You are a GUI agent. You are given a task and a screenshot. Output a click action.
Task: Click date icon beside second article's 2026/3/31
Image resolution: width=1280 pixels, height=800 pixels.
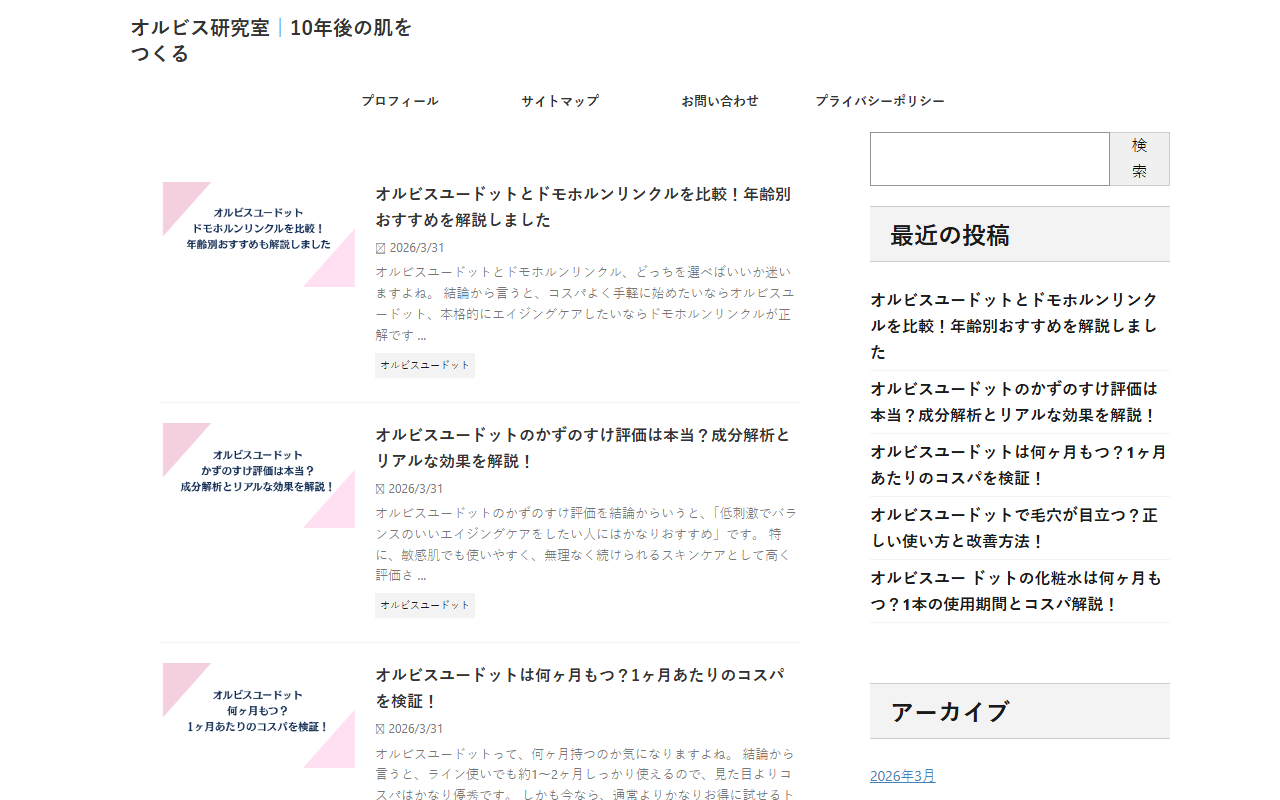380,489
